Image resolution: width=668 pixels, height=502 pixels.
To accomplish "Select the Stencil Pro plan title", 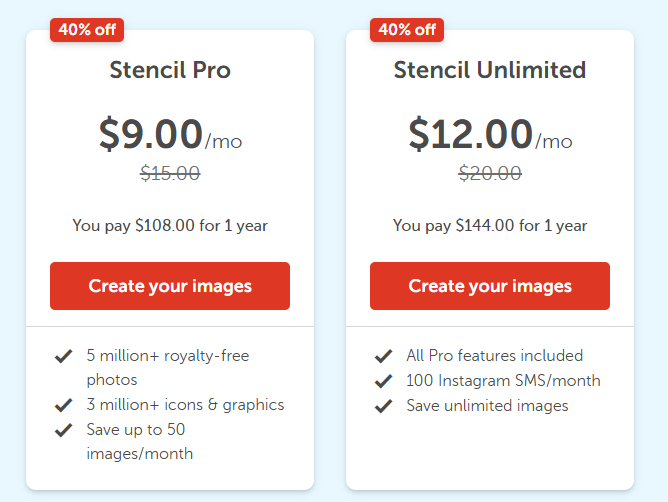I will [x=170, y=70].
